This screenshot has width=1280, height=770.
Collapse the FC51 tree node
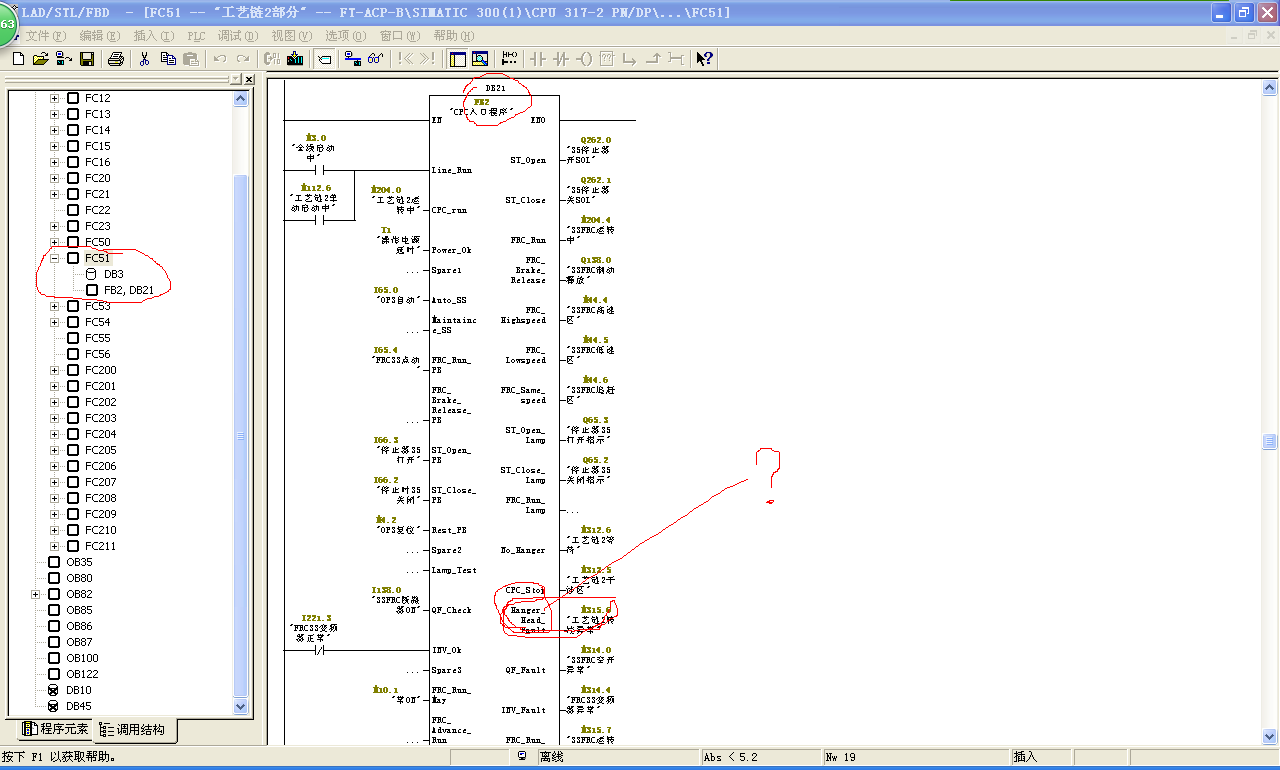[54, 258]
